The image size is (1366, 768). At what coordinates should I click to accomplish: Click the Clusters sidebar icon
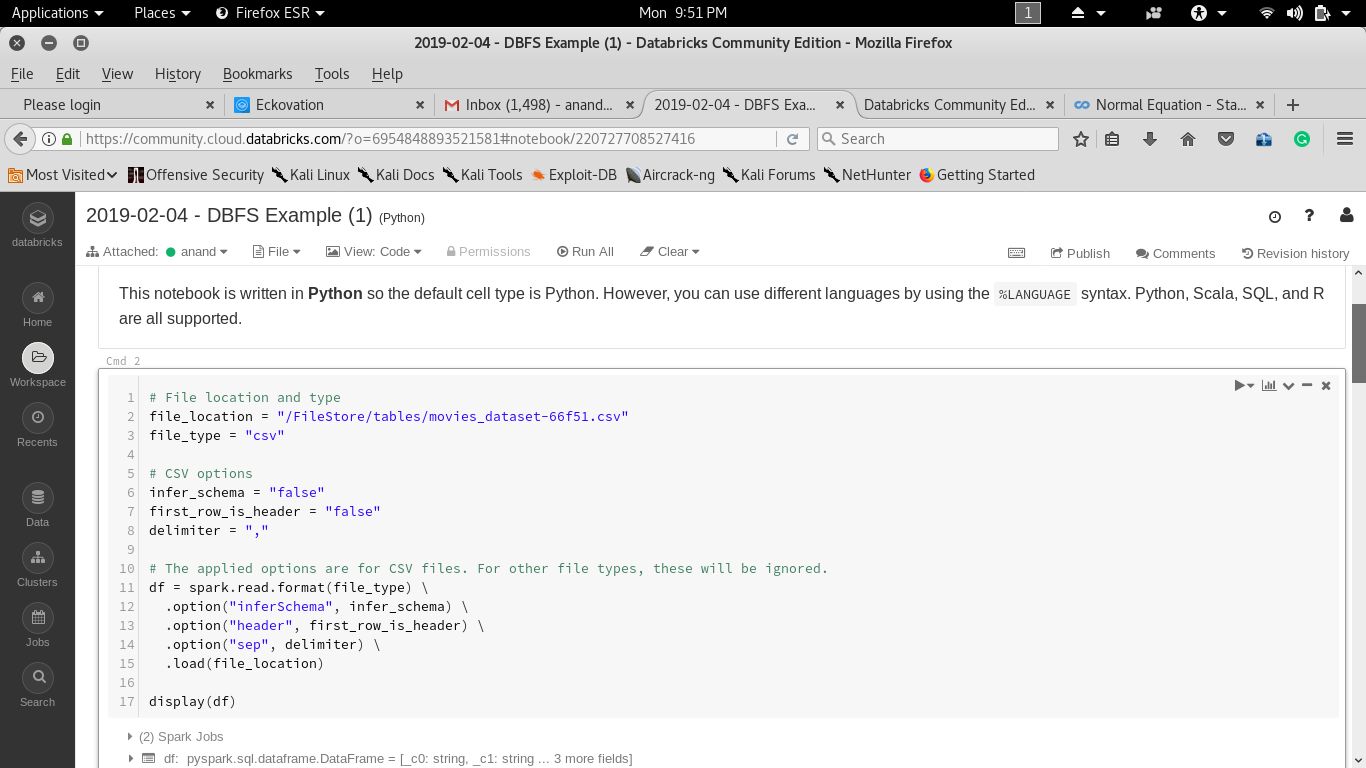click(38, 558)
